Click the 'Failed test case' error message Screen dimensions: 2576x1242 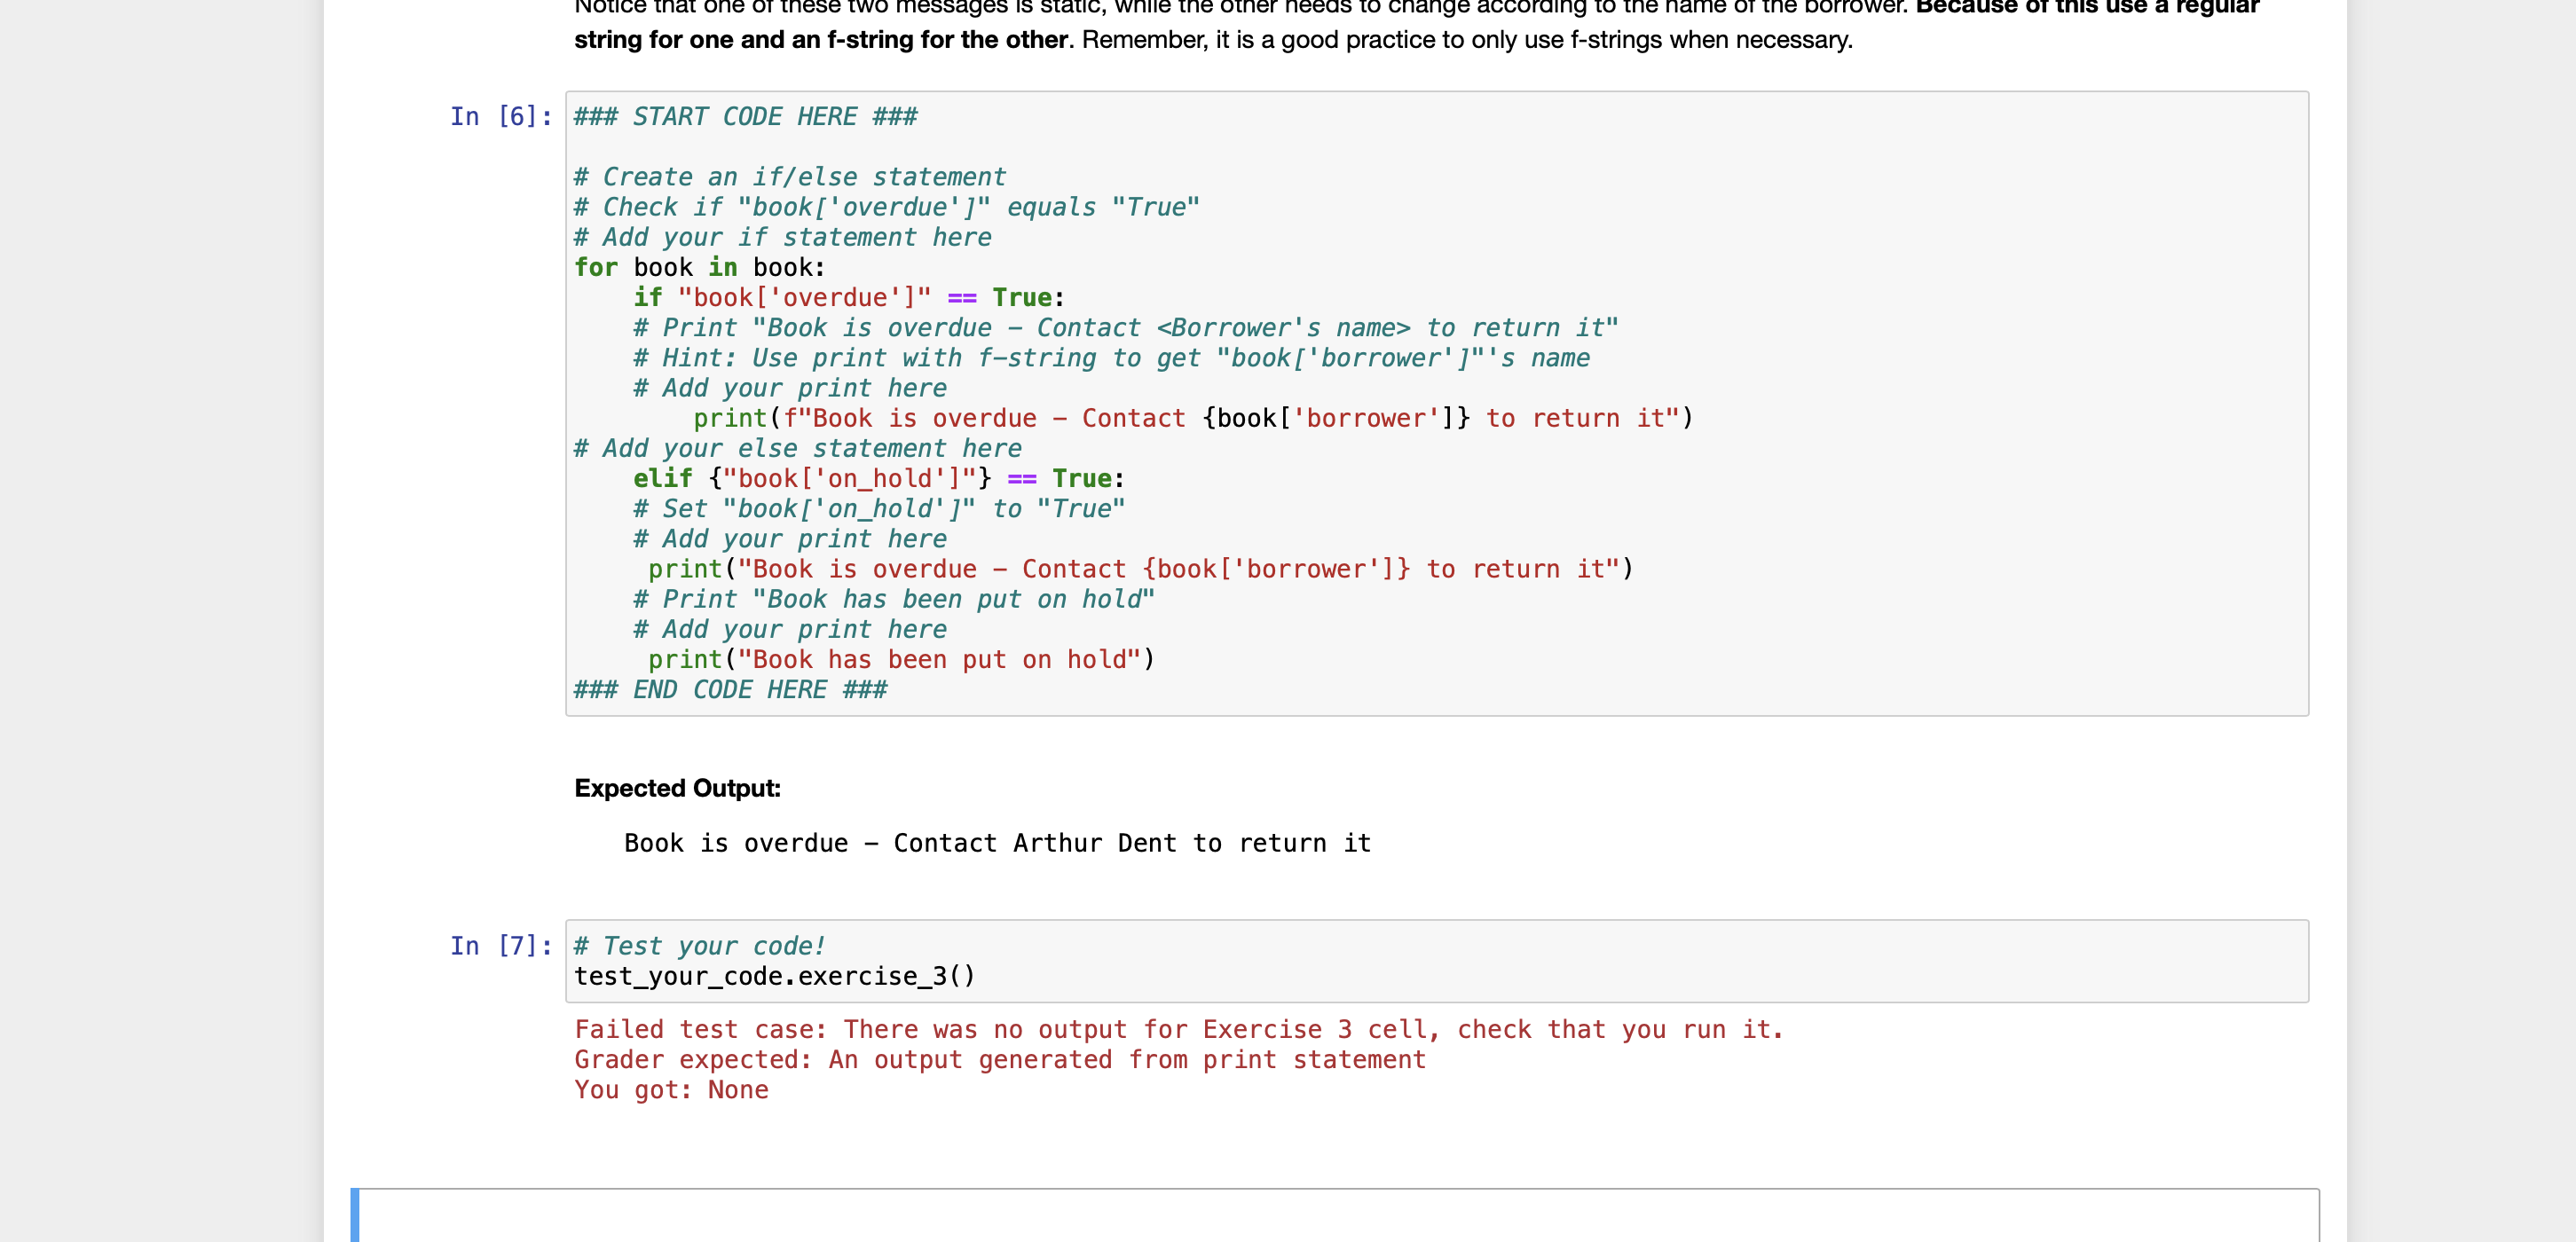(1178, 1030)
